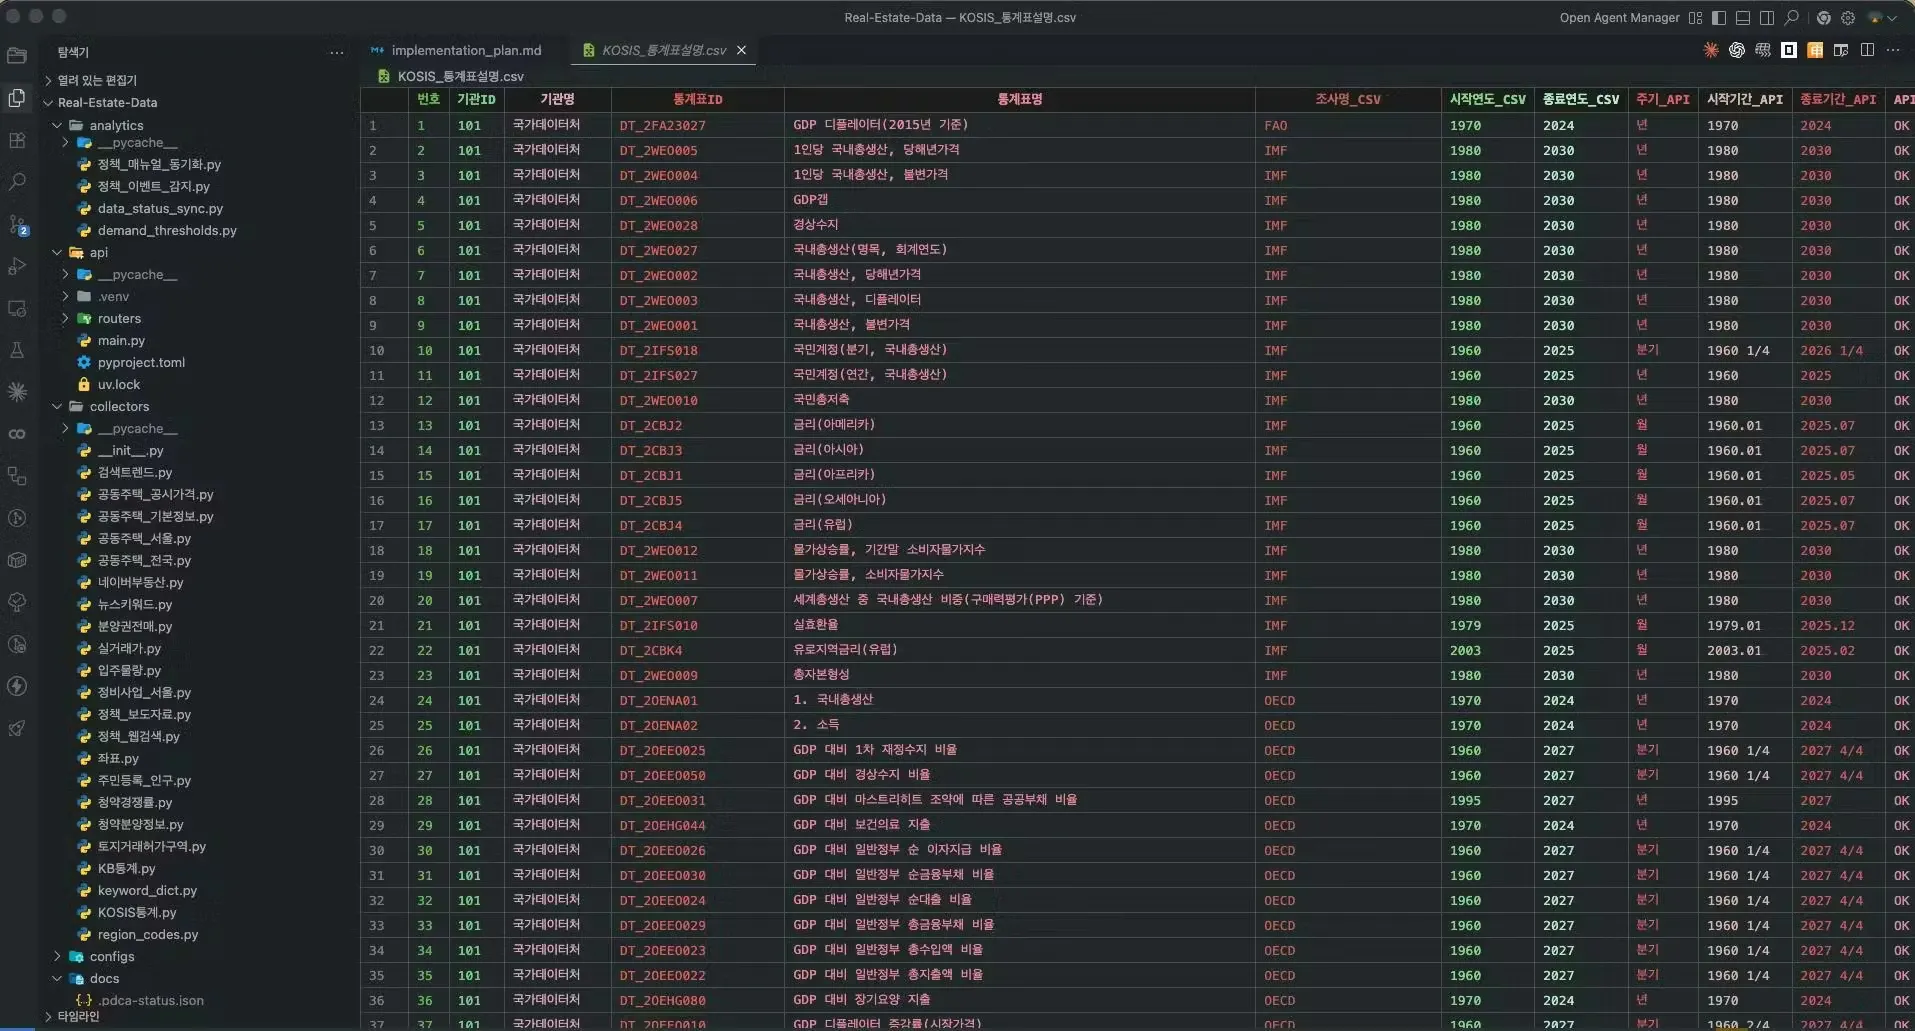Viewport: 1915px width, 1031px height.
Task: Click the 통계표ID column header
Action: (x=697, y=99)
